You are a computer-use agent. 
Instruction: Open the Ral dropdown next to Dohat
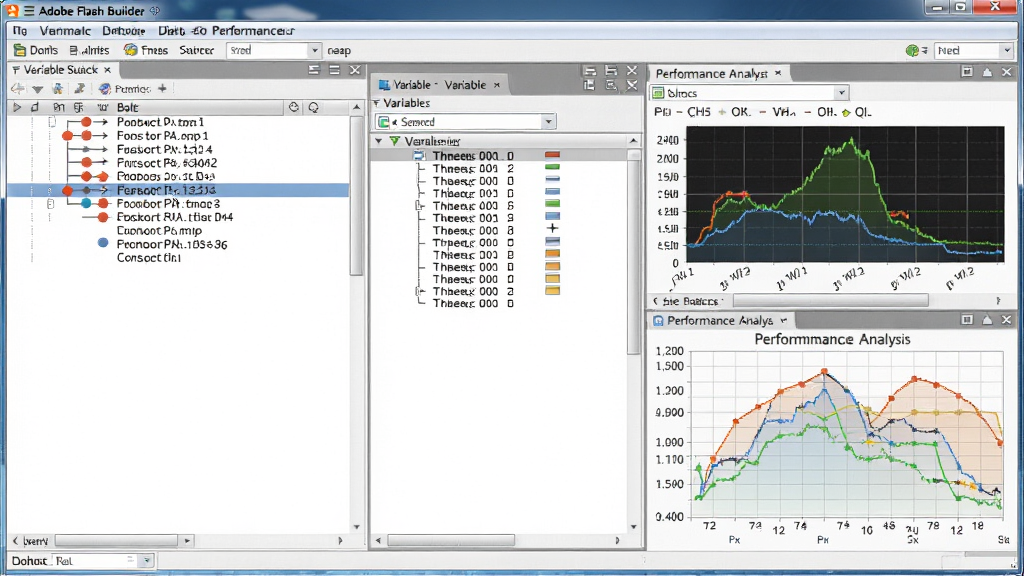click(146, 560)
